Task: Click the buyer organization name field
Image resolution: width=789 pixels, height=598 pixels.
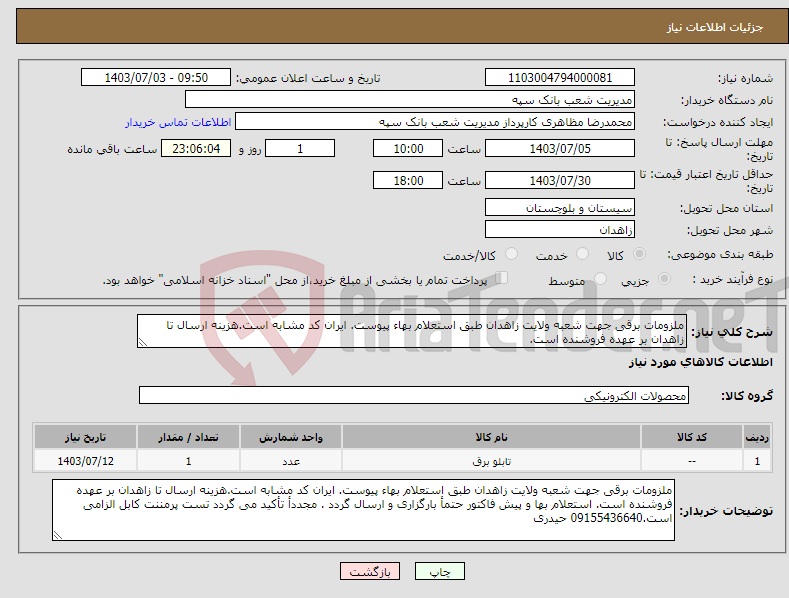Action: pyautogui.click(x=410, y=100)
